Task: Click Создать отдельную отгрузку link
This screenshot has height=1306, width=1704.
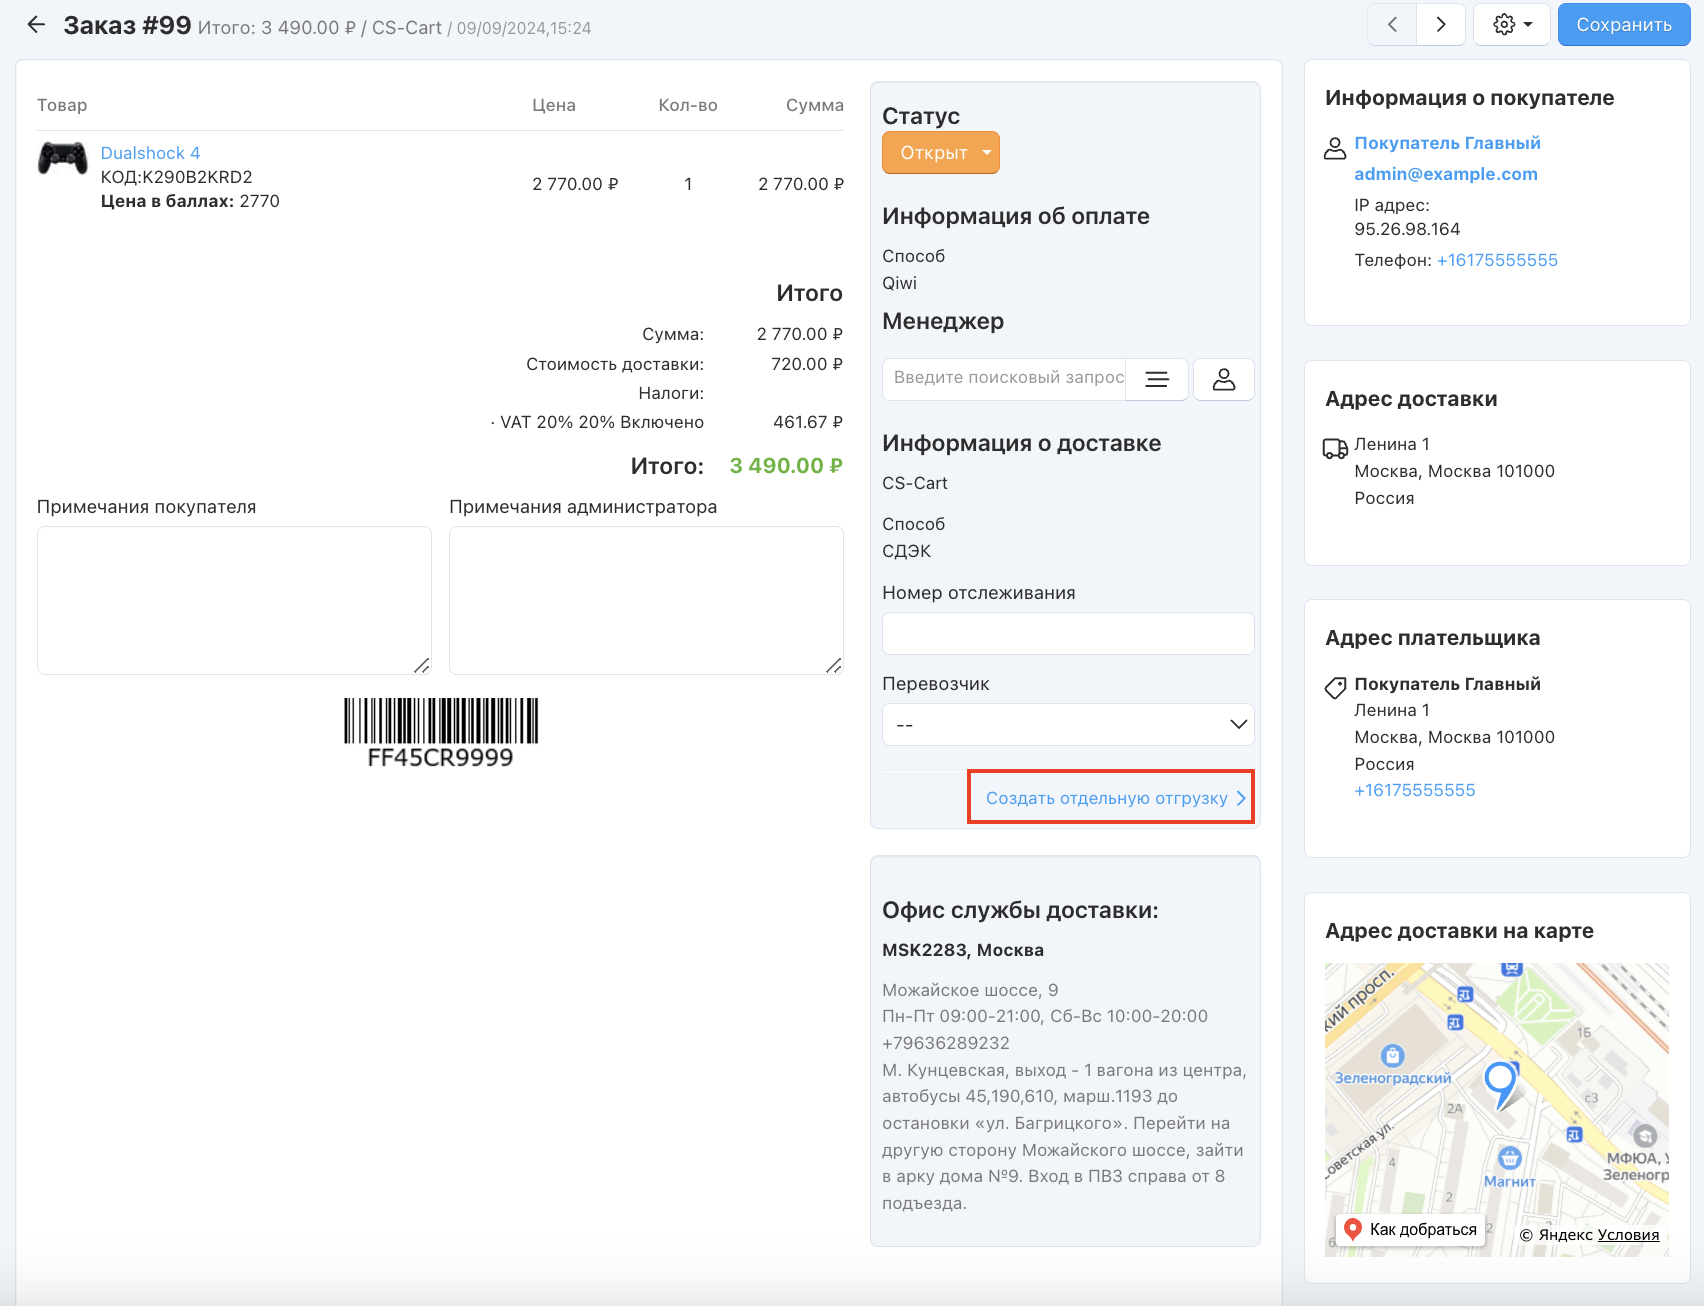Action: (x=1109, y=798)
